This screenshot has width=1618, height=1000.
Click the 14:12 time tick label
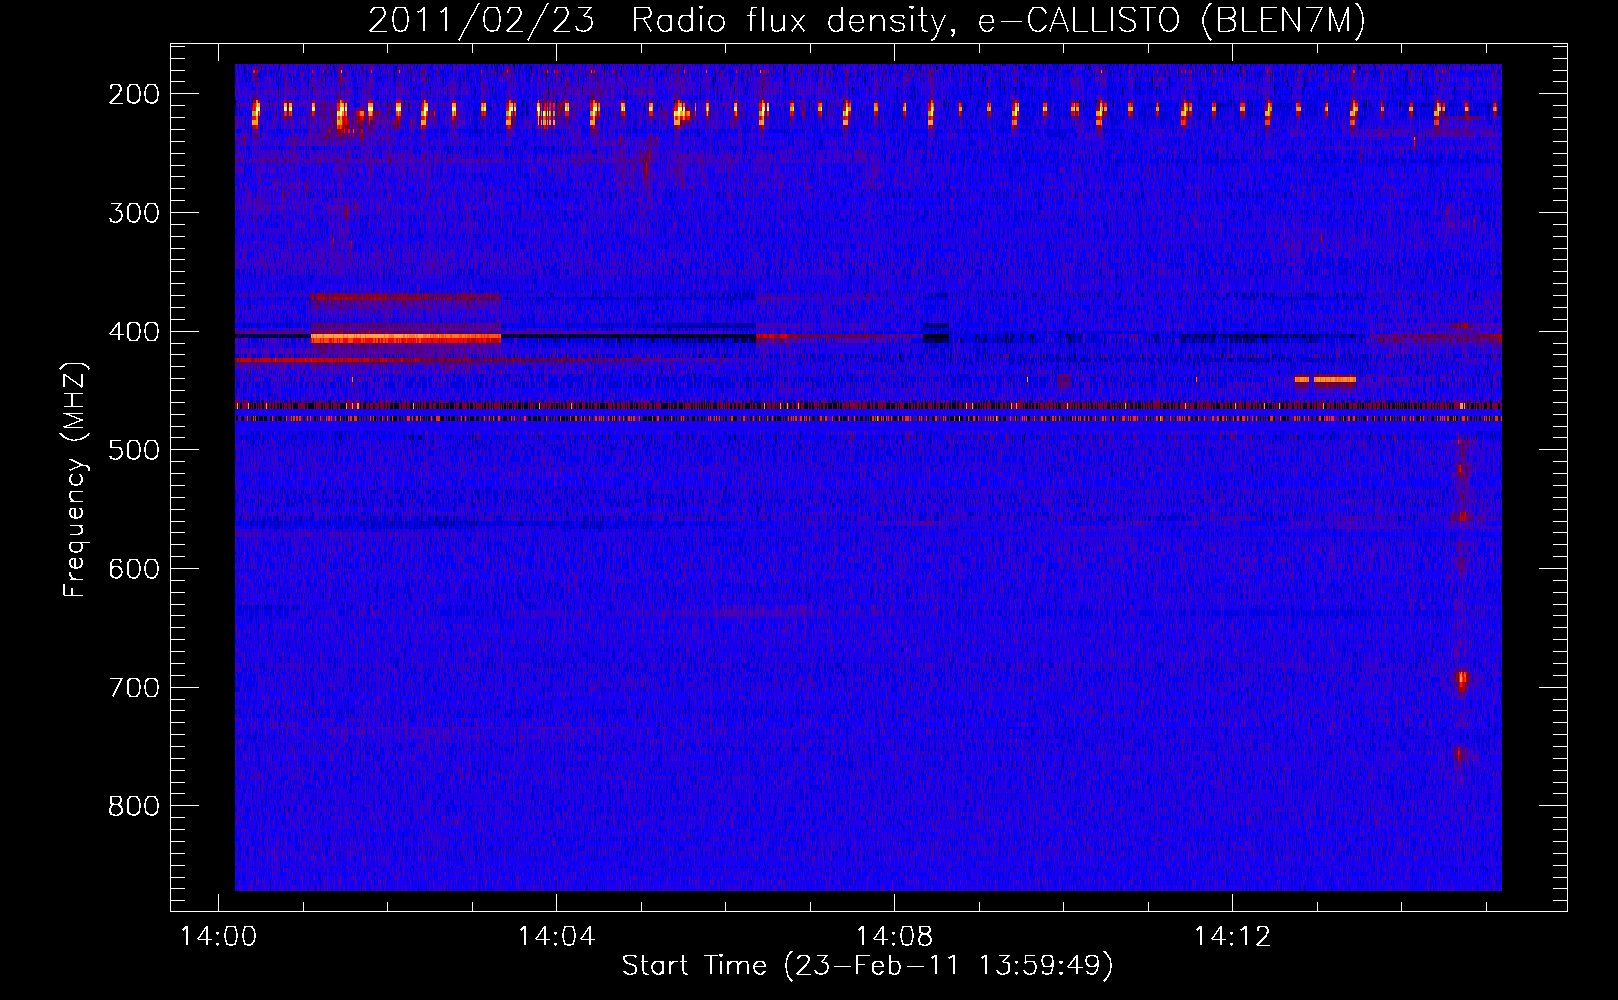point(1232,937)
